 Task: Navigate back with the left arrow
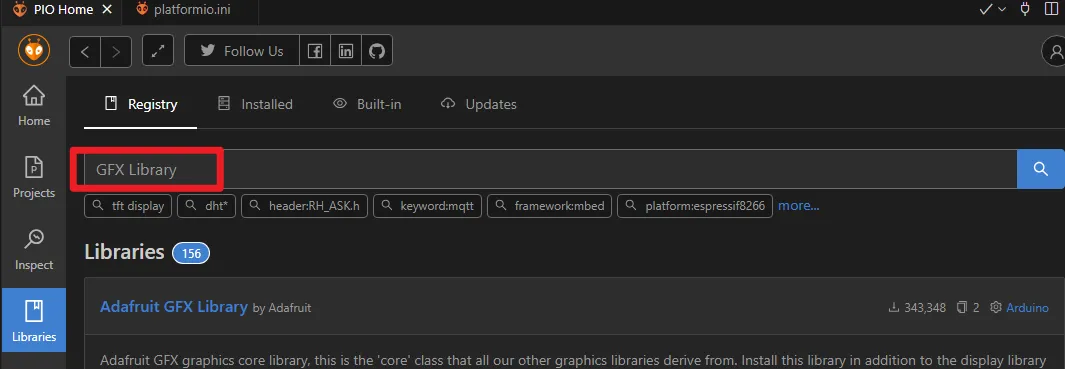pos(85,52)
